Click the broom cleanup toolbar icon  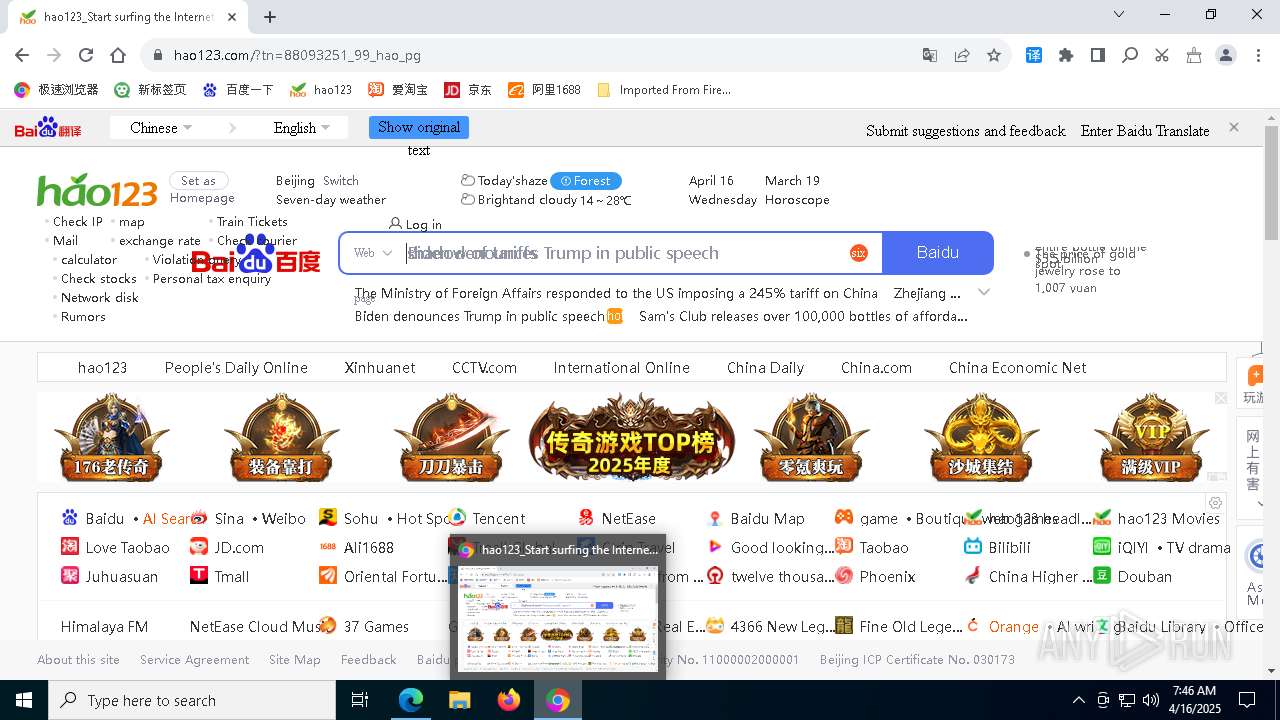1194,55
